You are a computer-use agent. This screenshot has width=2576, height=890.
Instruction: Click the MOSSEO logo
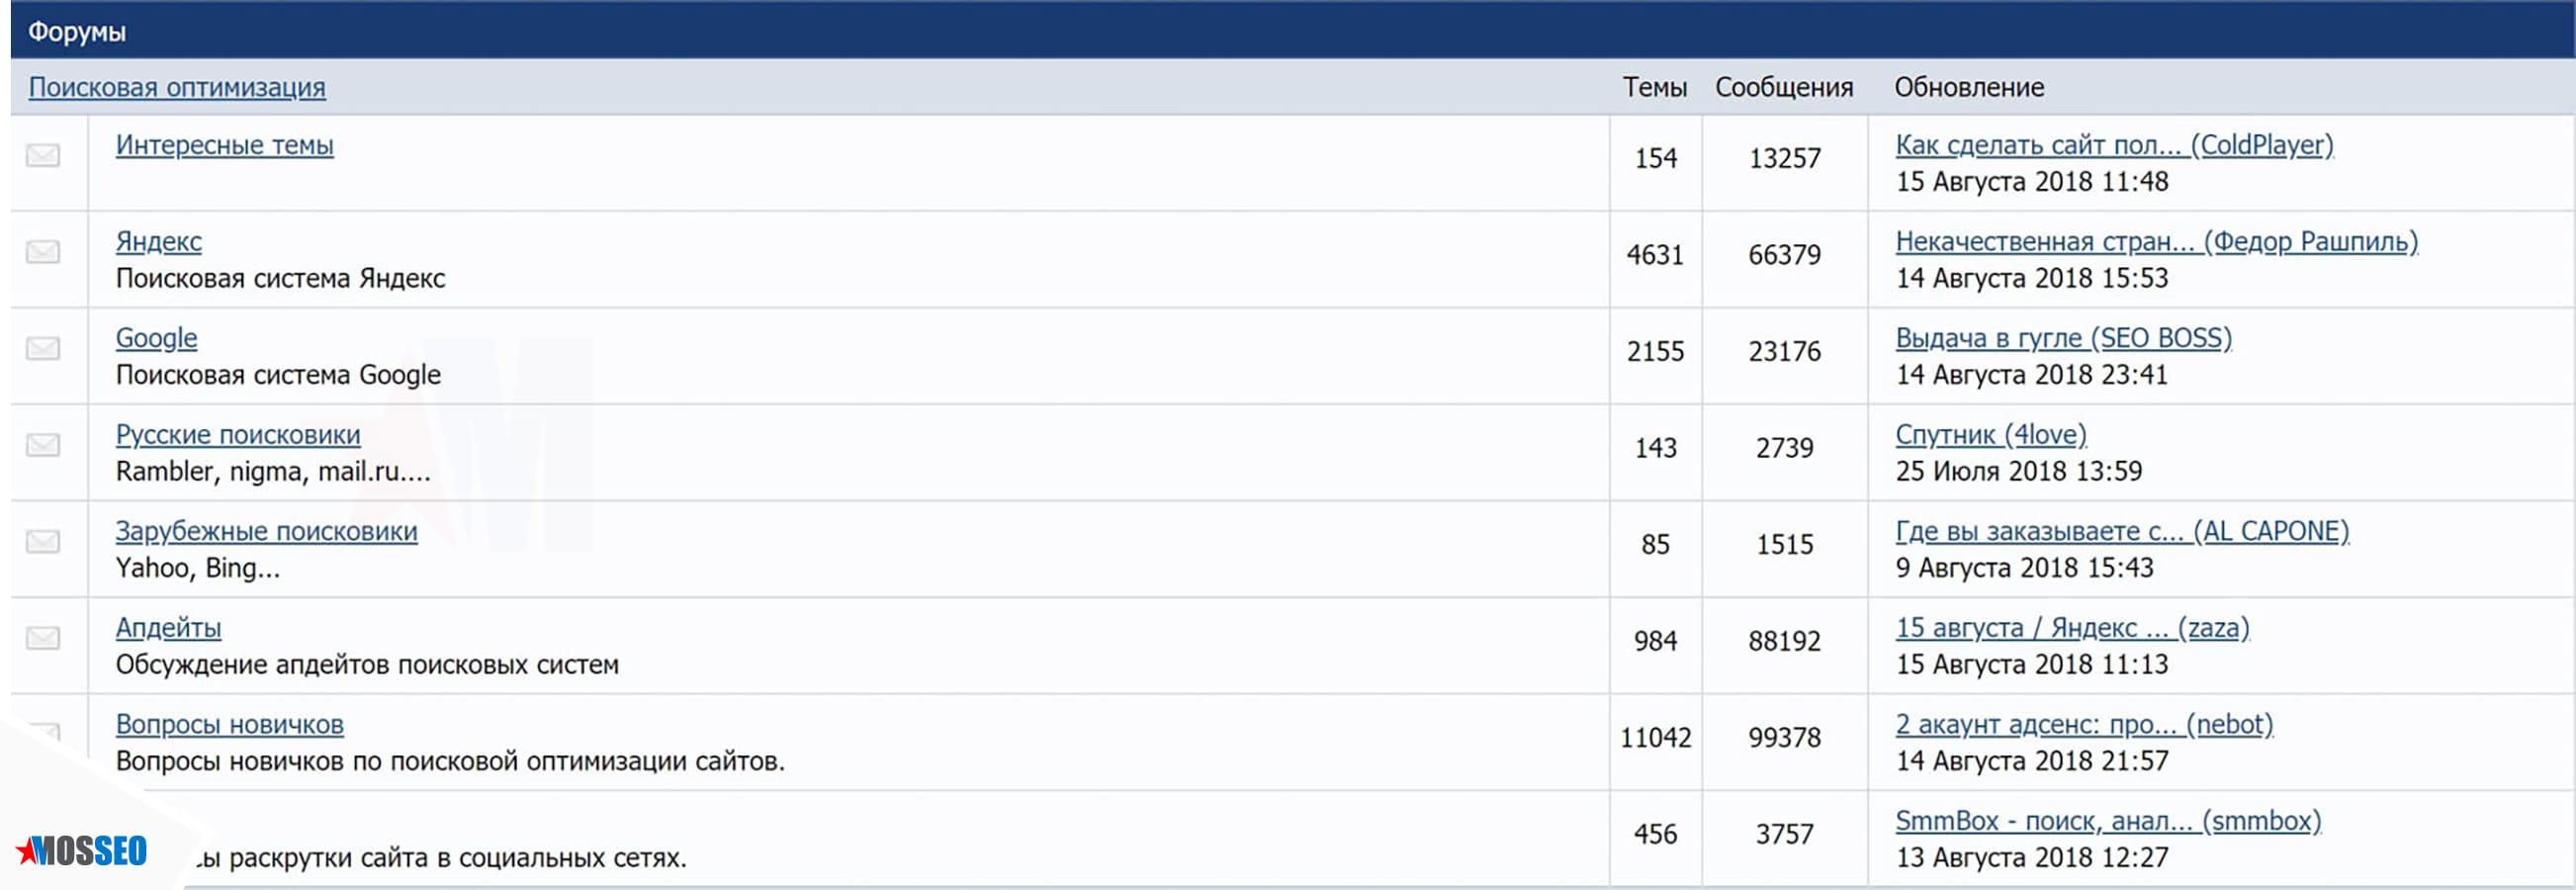pos(82,851)
